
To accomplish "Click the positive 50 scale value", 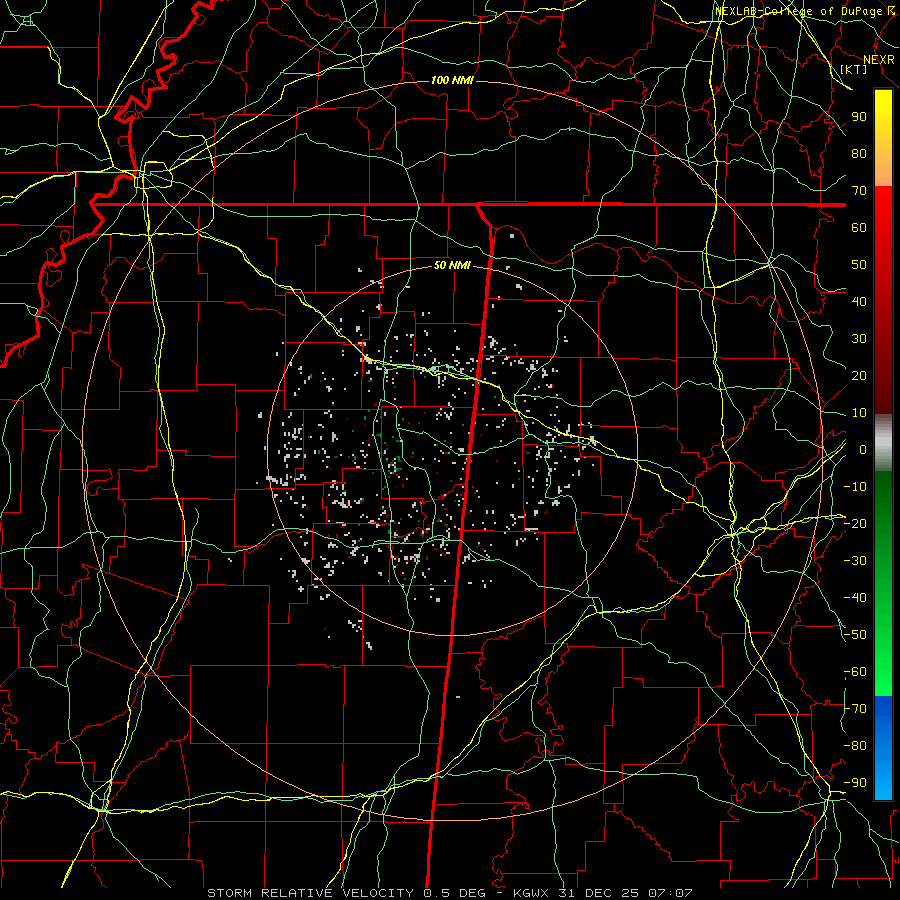I will 859,265.
